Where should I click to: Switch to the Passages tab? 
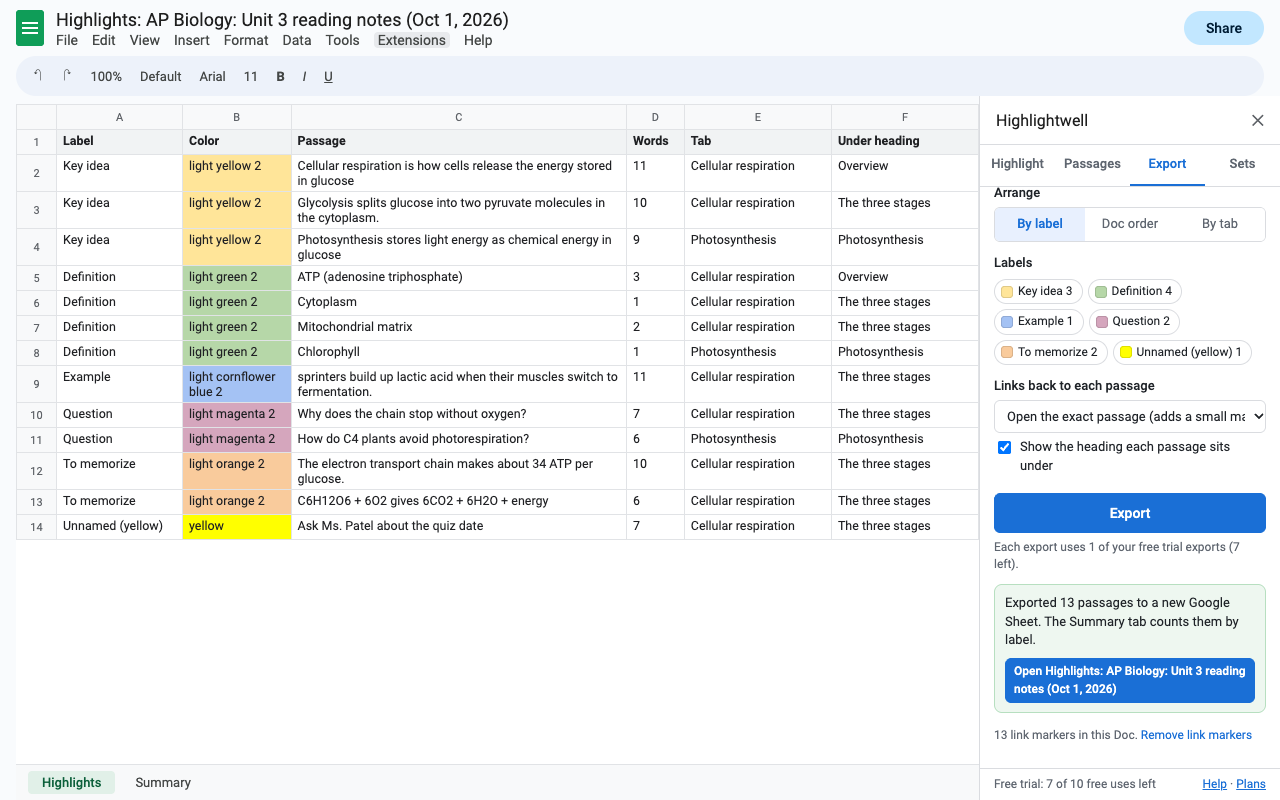tap(1092, 164)
